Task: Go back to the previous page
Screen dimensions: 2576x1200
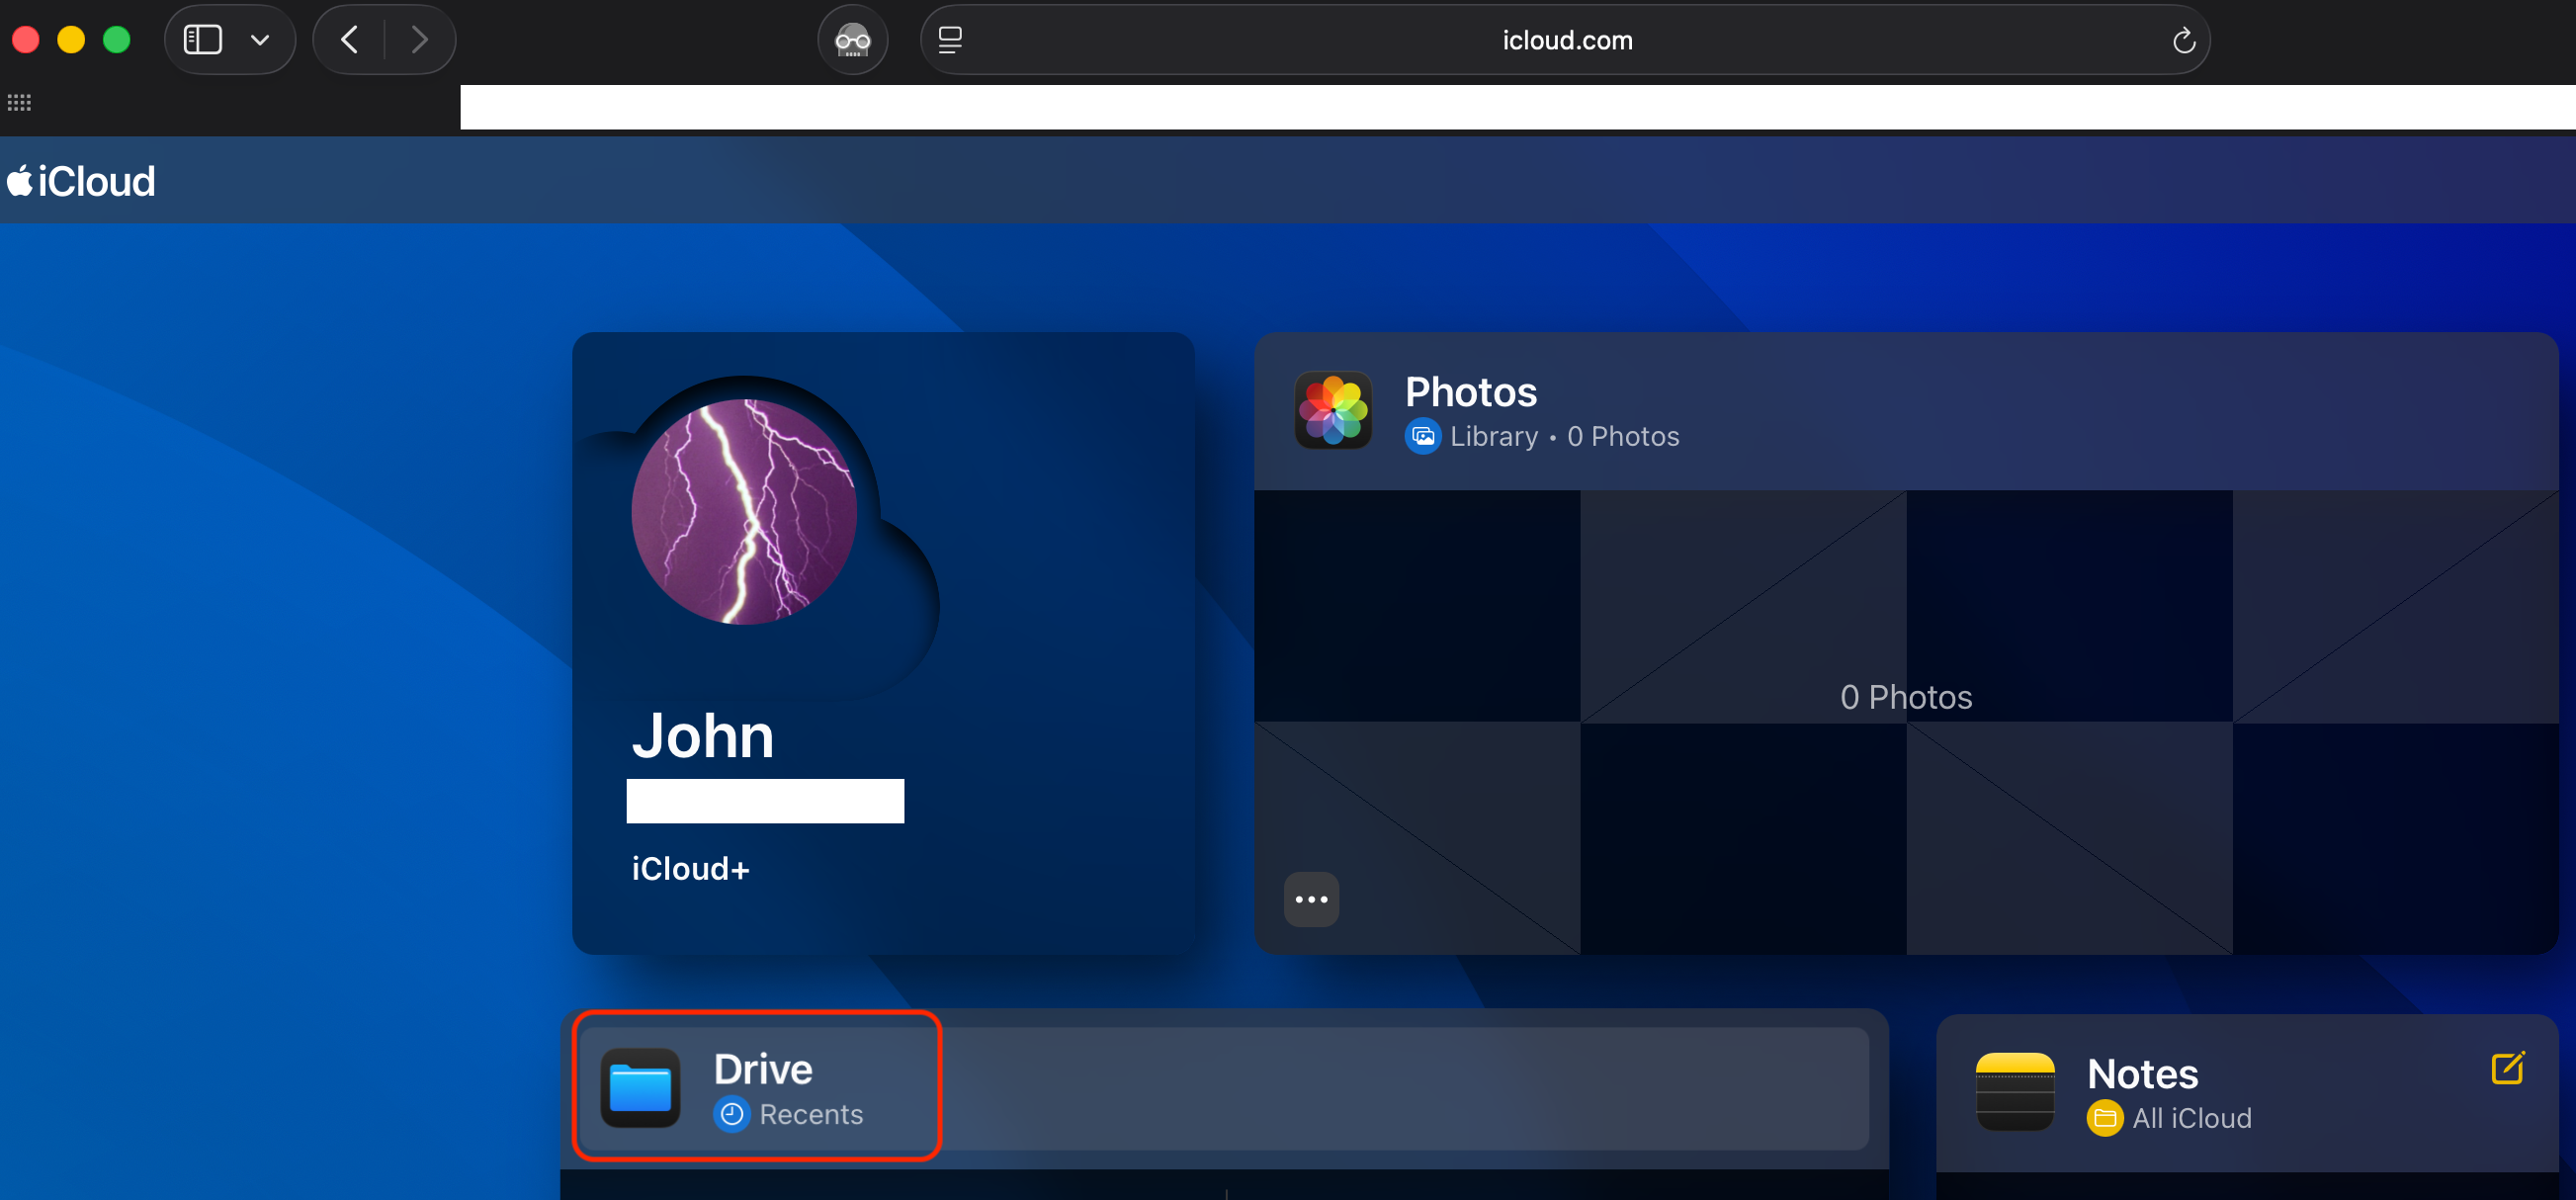Action: (349, 41)
